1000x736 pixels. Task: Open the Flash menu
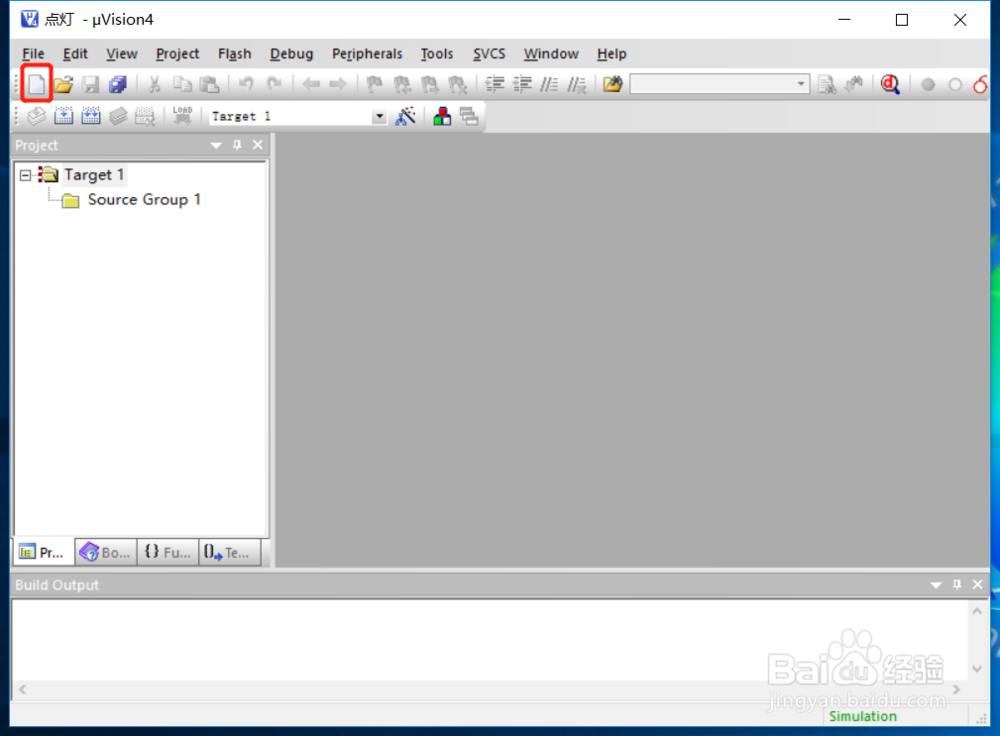click(x=235, y=54)
